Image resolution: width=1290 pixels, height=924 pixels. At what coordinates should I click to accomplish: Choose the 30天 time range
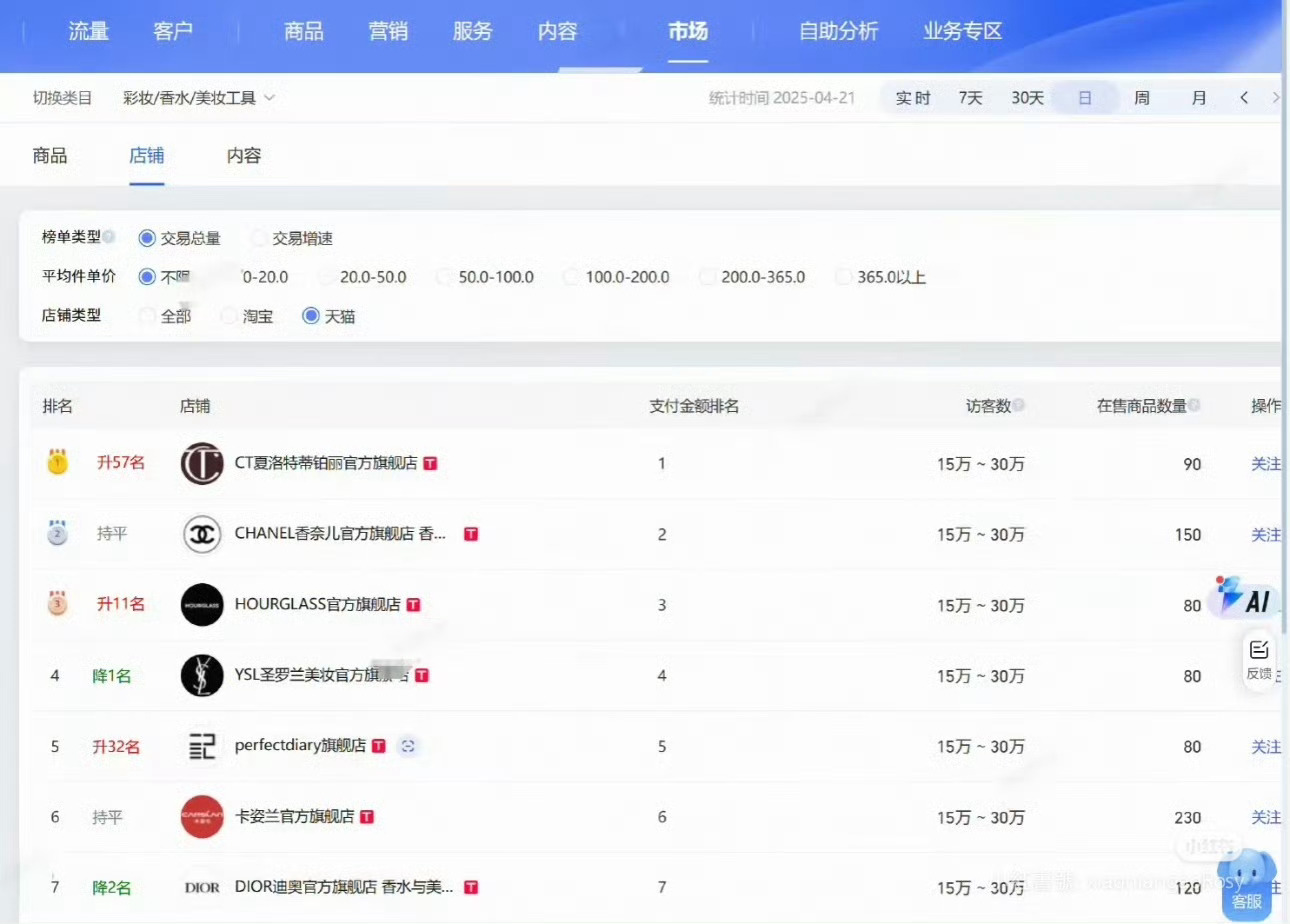(x=1028, y=98)
